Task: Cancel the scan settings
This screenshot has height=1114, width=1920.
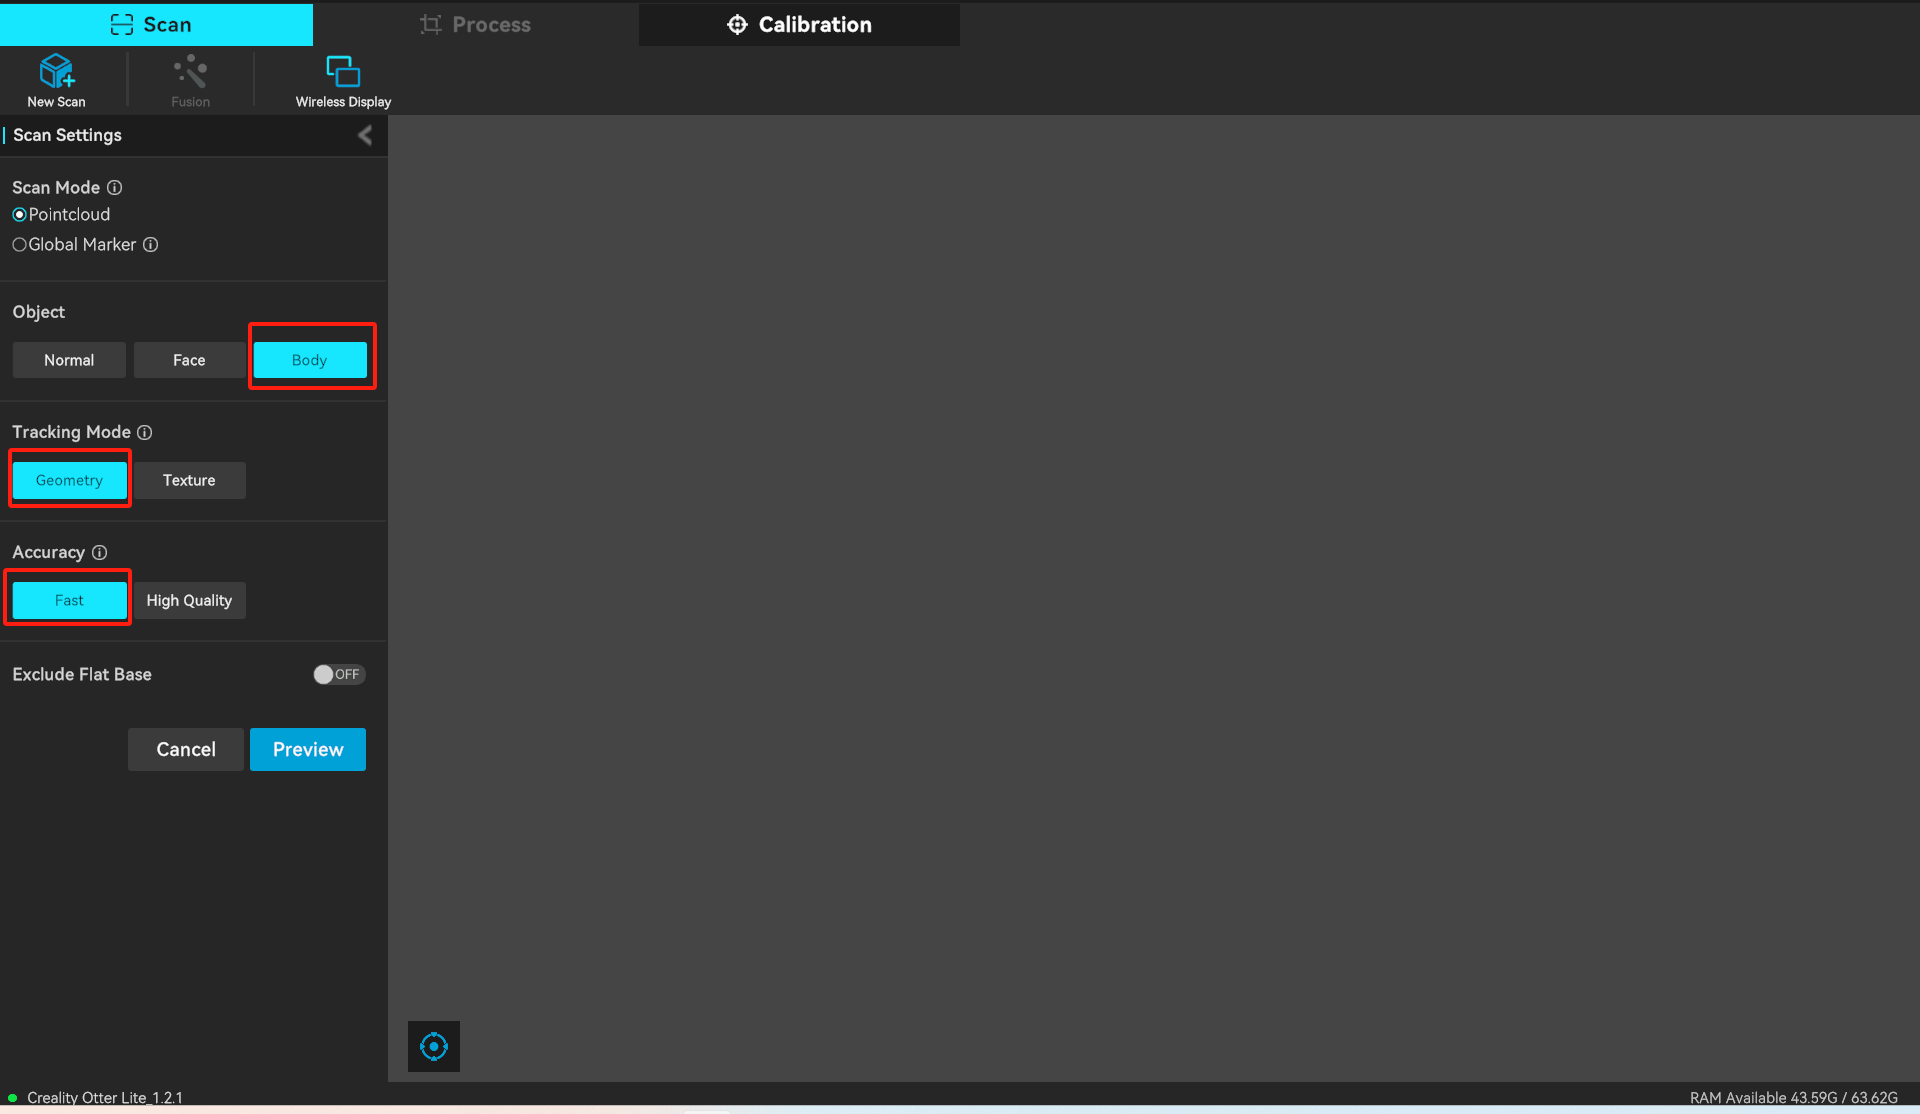Action: (x=186, y=749)
